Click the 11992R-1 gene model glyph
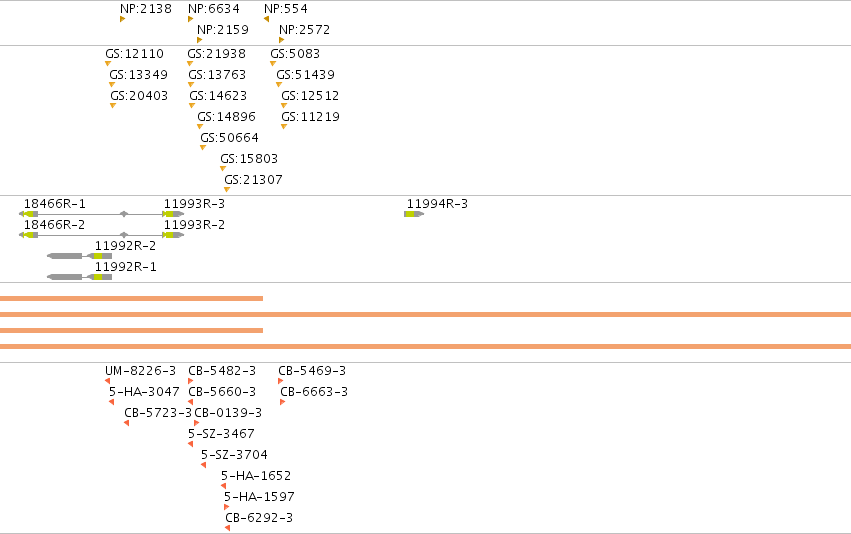 tap(80, 277)
